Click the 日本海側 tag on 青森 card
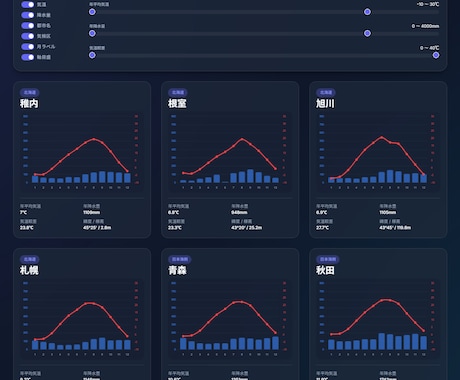Image resolution: width=460 pixels, height=380 pixels. click(180, 259)
